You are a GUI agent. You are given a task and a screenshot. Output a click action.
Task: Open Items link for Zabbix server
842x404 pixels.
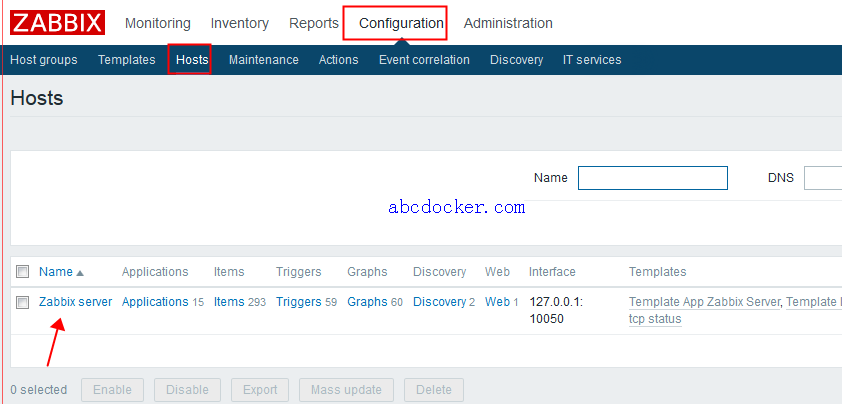point(229,302)
